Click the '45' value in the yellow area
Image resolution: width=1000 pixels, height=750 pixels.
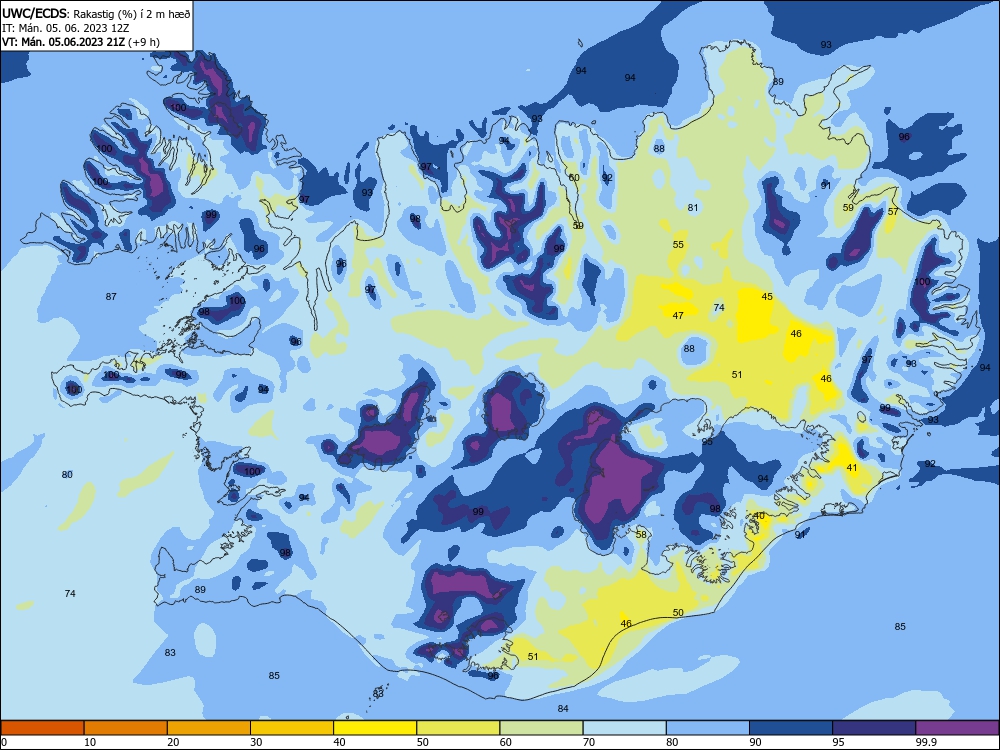pos(767,296)
